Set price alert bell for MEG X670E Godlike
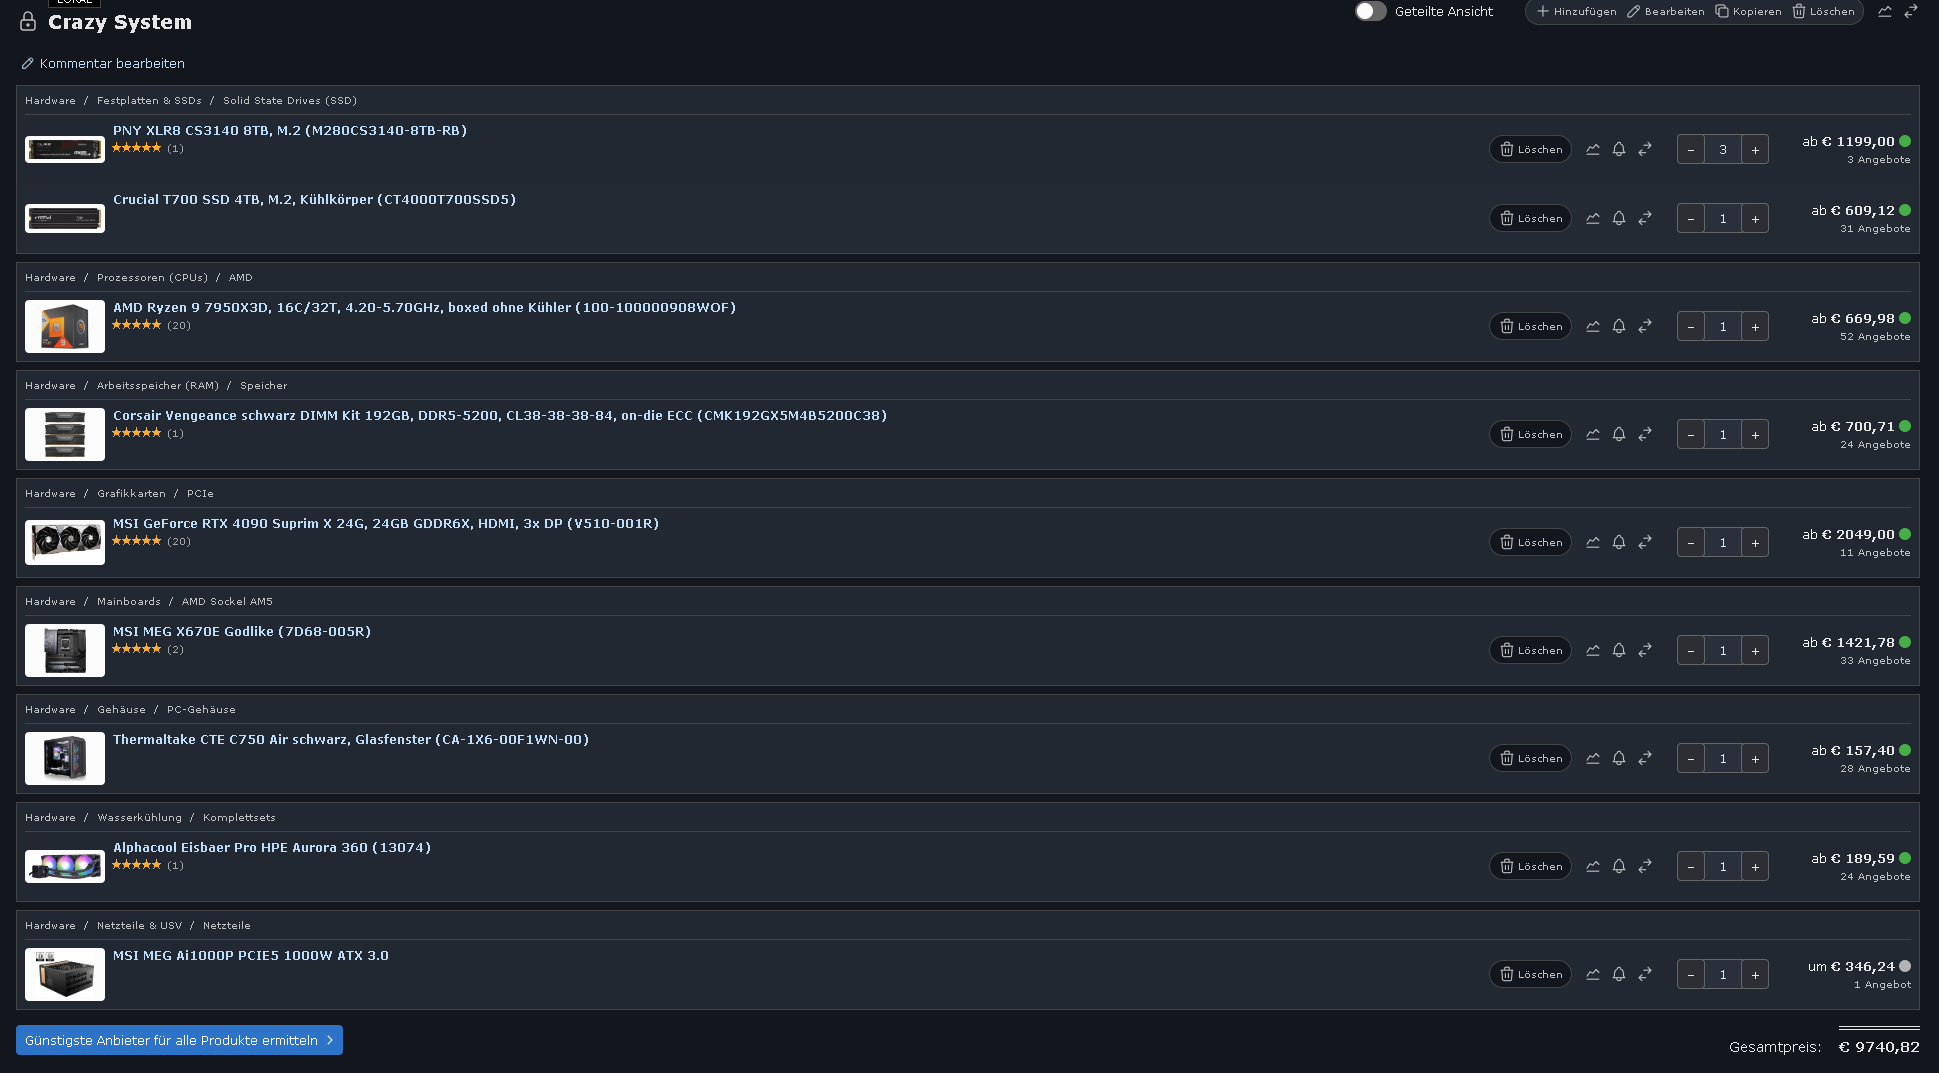Viewport: 1939px width, 1073px height. (x=1619, y=650)
